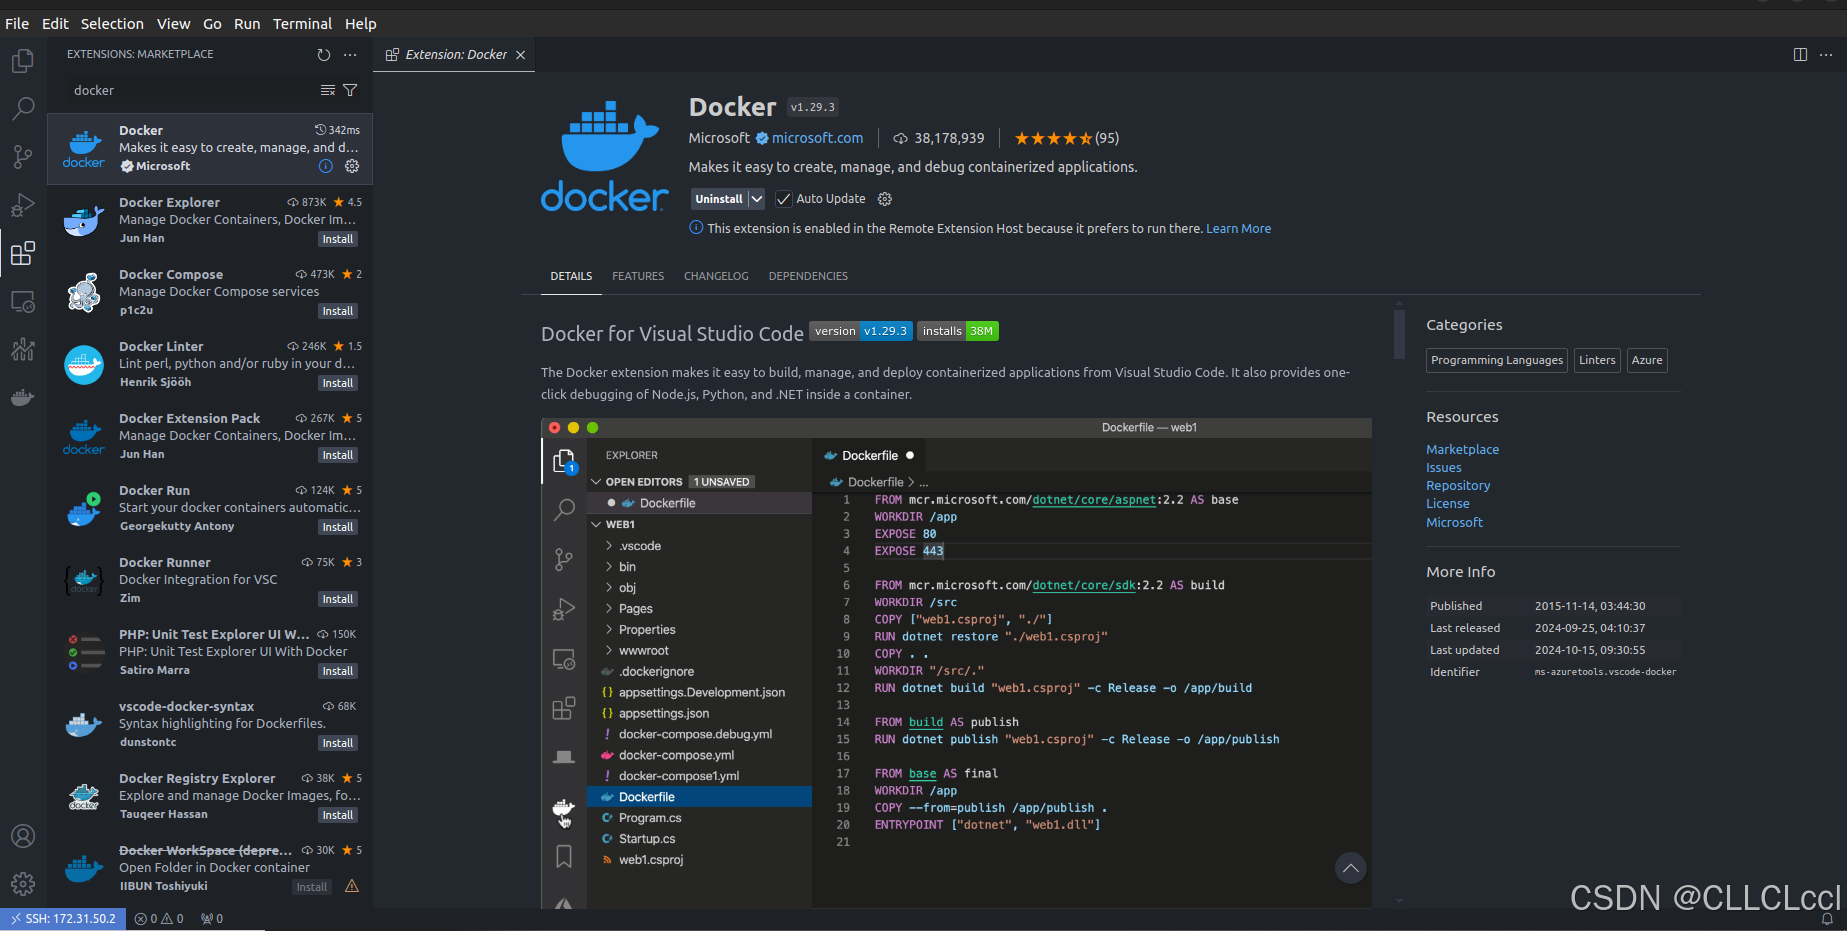Show problems errors and warnings count
1847x931 pixels.
(159, 919)
